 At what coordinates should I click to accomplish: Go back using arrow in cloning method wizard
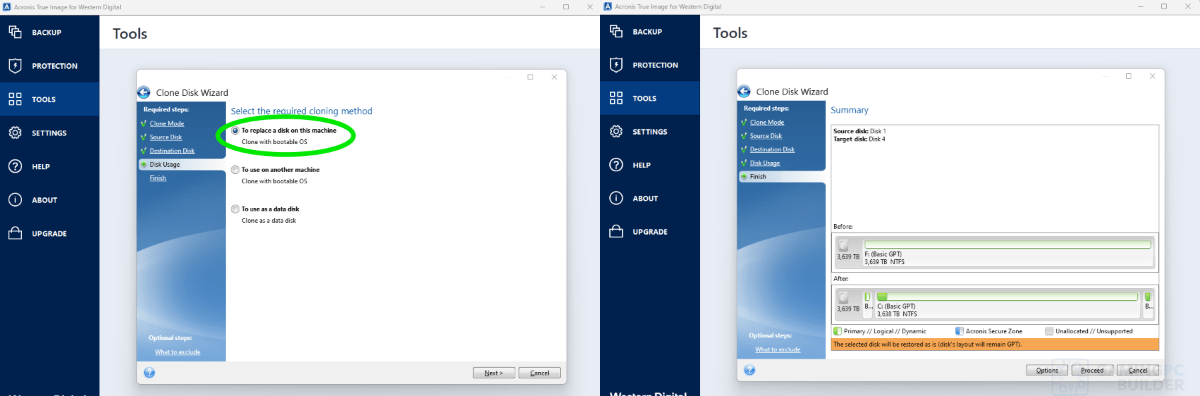(145, 92)
